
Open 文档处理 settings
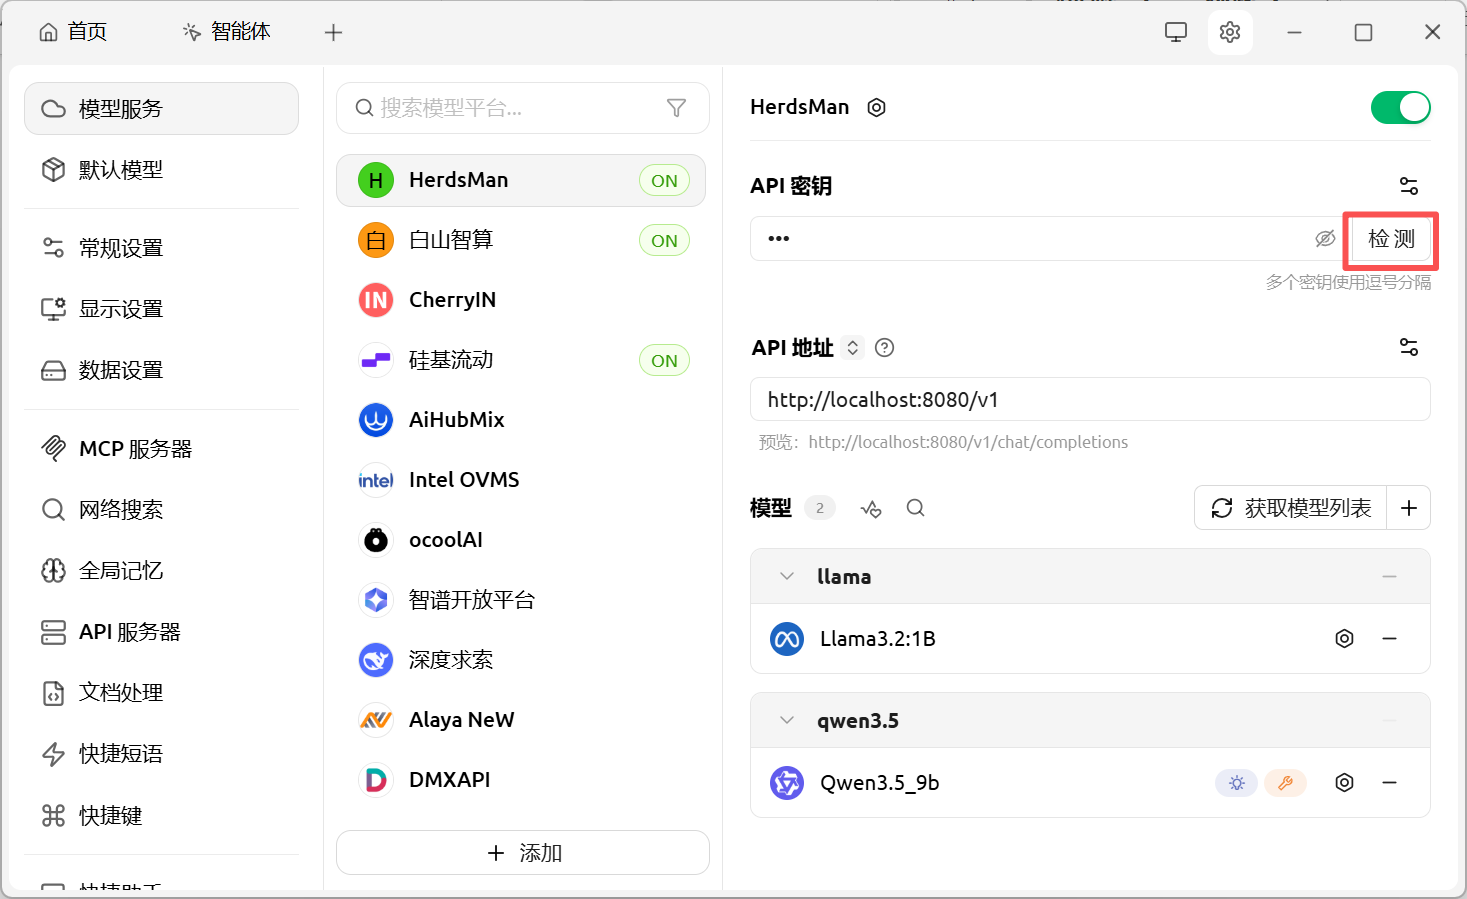161,693
